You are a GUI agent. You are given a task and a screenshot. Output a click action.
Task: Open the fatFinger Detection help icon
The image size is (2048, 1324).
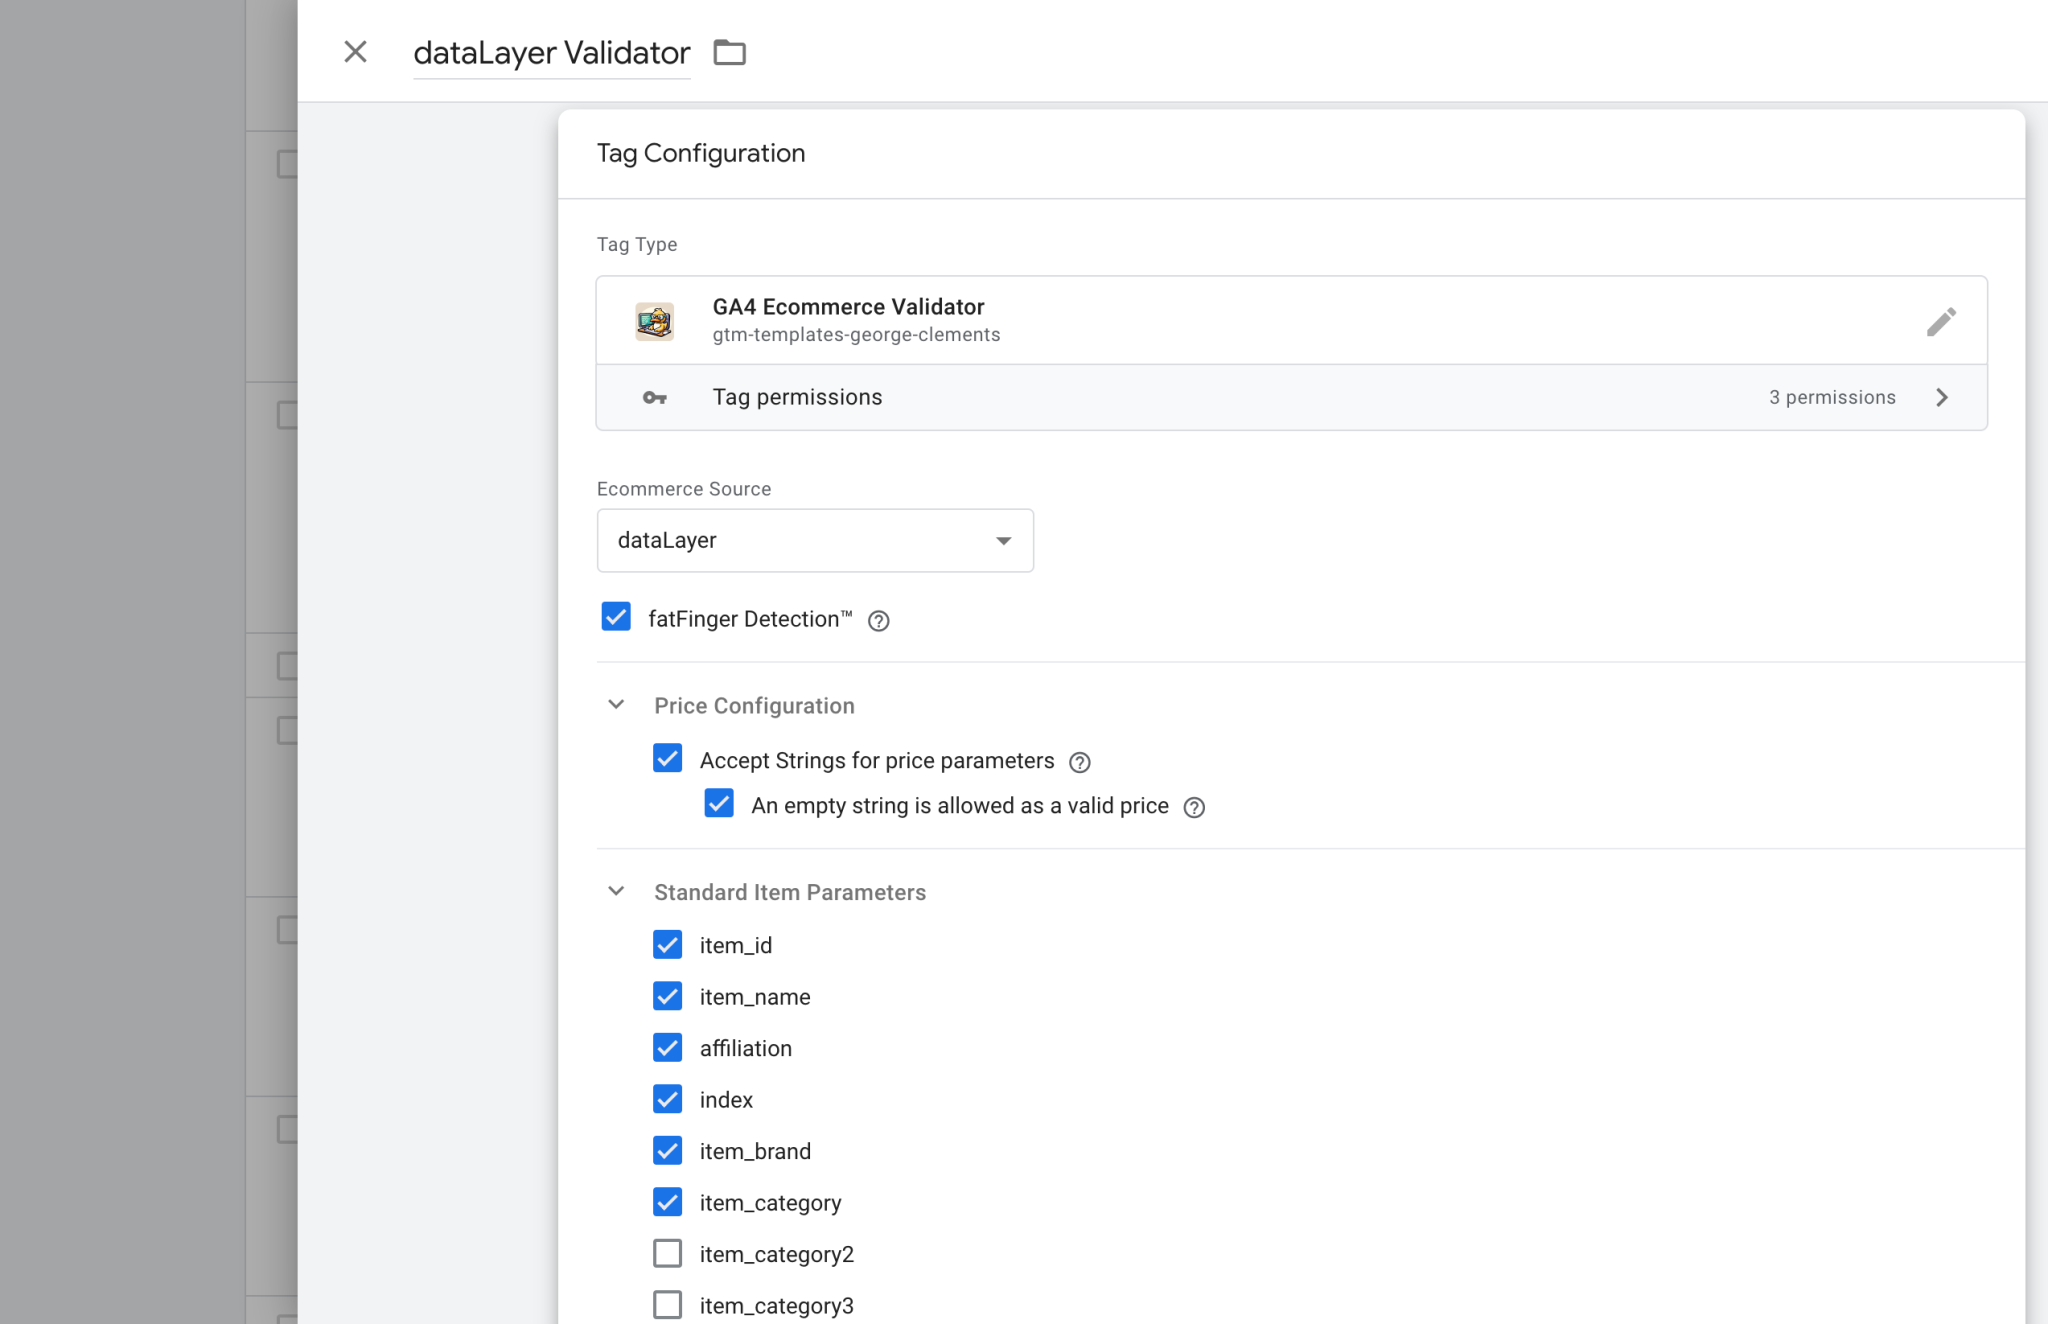[879, 620]
